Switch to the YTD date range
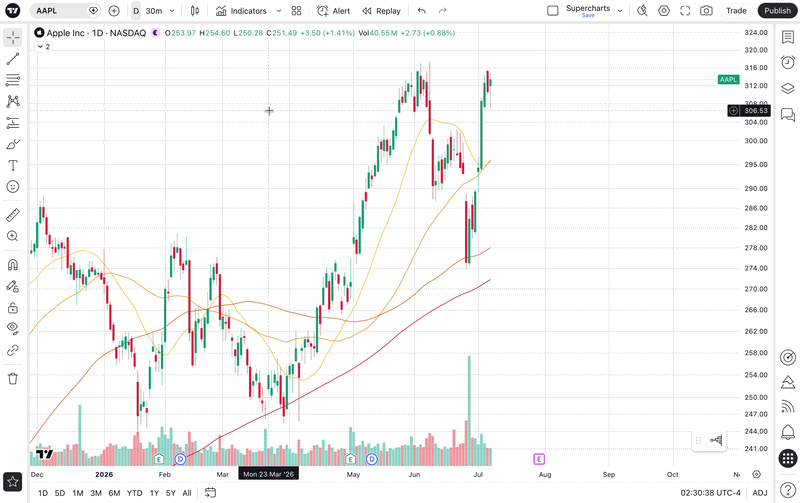The image size is (800, 503). (134, 493)
